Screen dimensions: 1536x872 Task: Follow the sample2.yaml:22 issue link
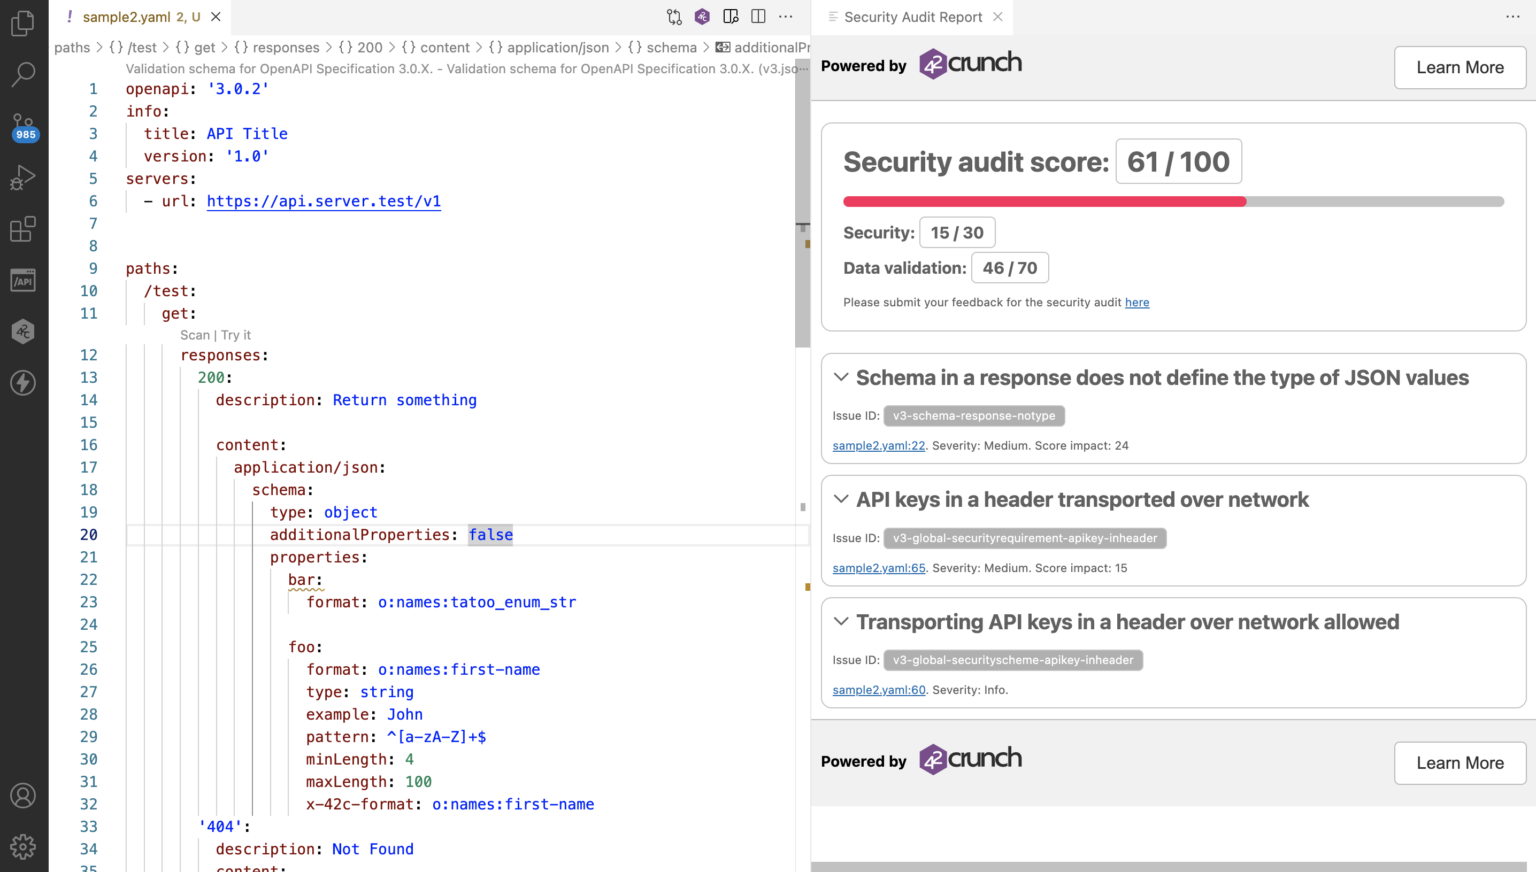click(x=878, y=445)
